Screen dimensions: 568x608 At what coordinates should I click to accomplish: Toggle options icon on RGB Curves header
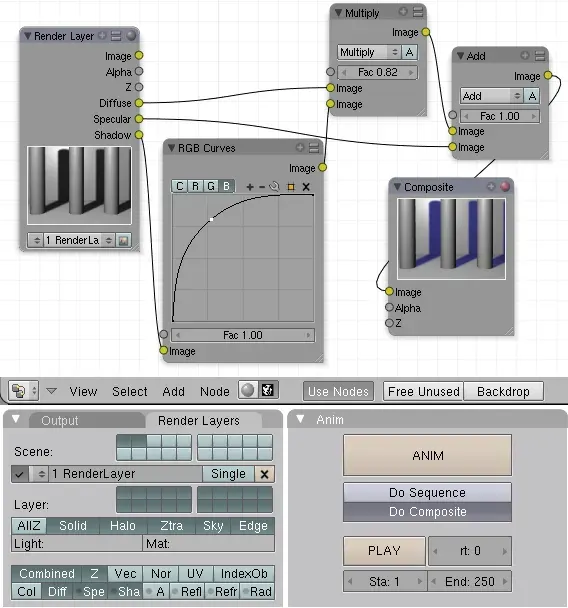(x=314, y=148)
